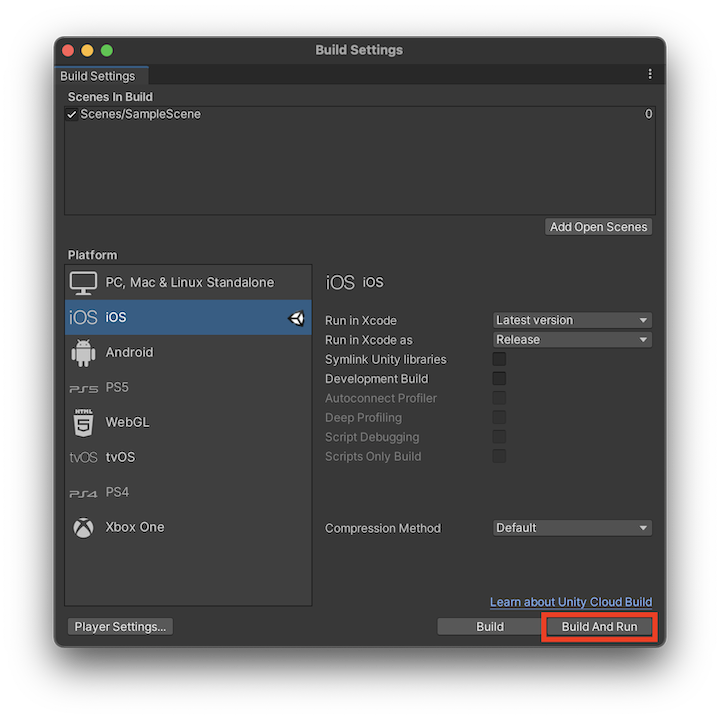Click the Android robot icon
Viewport: 720px width, 719px height.
[x=83, y=353]
